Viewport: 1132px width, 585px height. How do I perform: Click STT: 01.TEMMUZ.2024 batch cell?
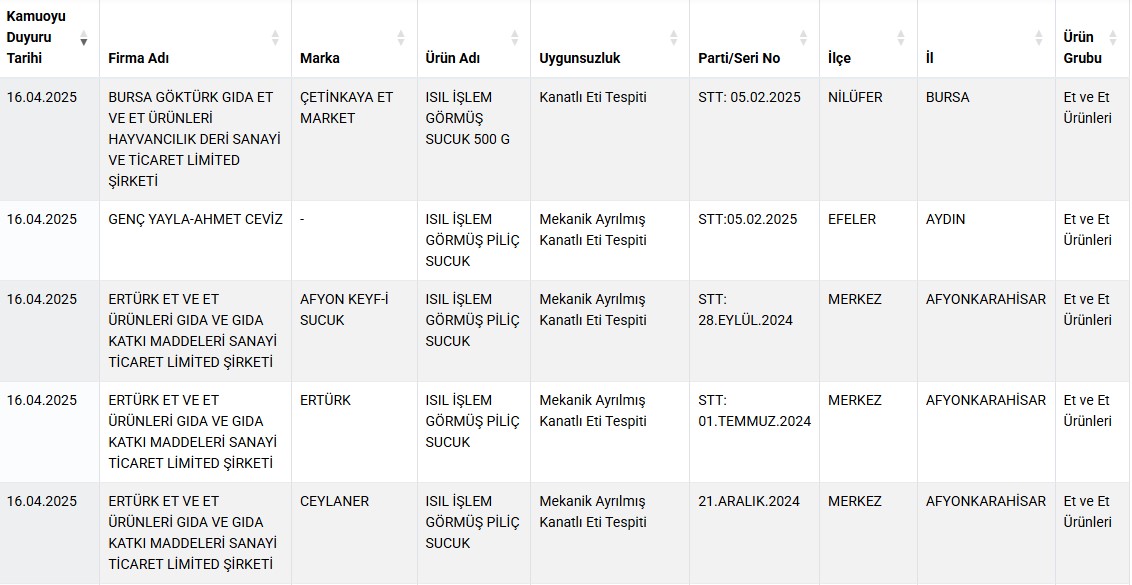tap(754, 432)
